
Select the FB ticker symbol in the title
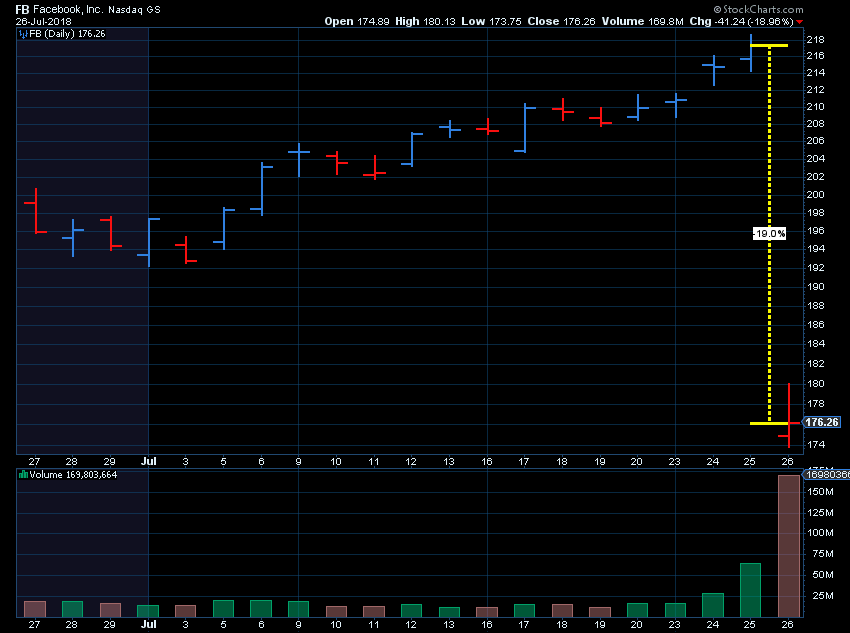click(22, 9)
